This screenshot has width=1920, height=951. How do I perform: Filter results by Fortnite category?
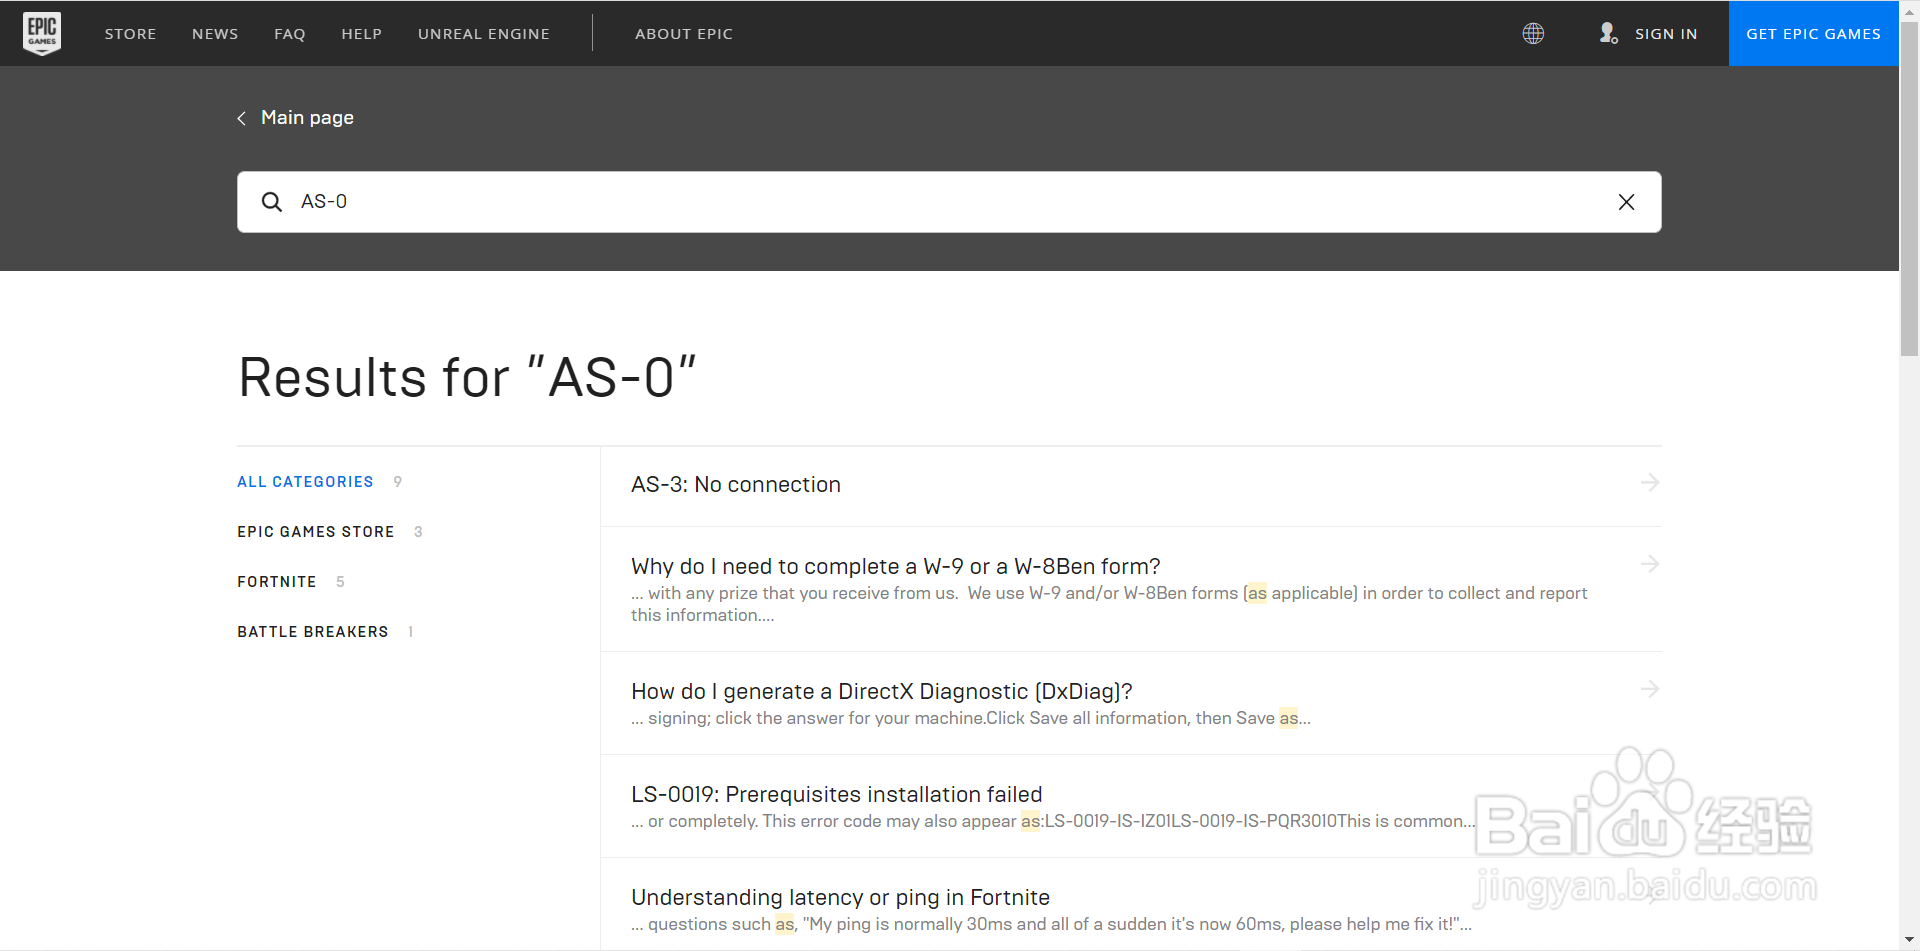pyautogui.click(x=277, y=582)
